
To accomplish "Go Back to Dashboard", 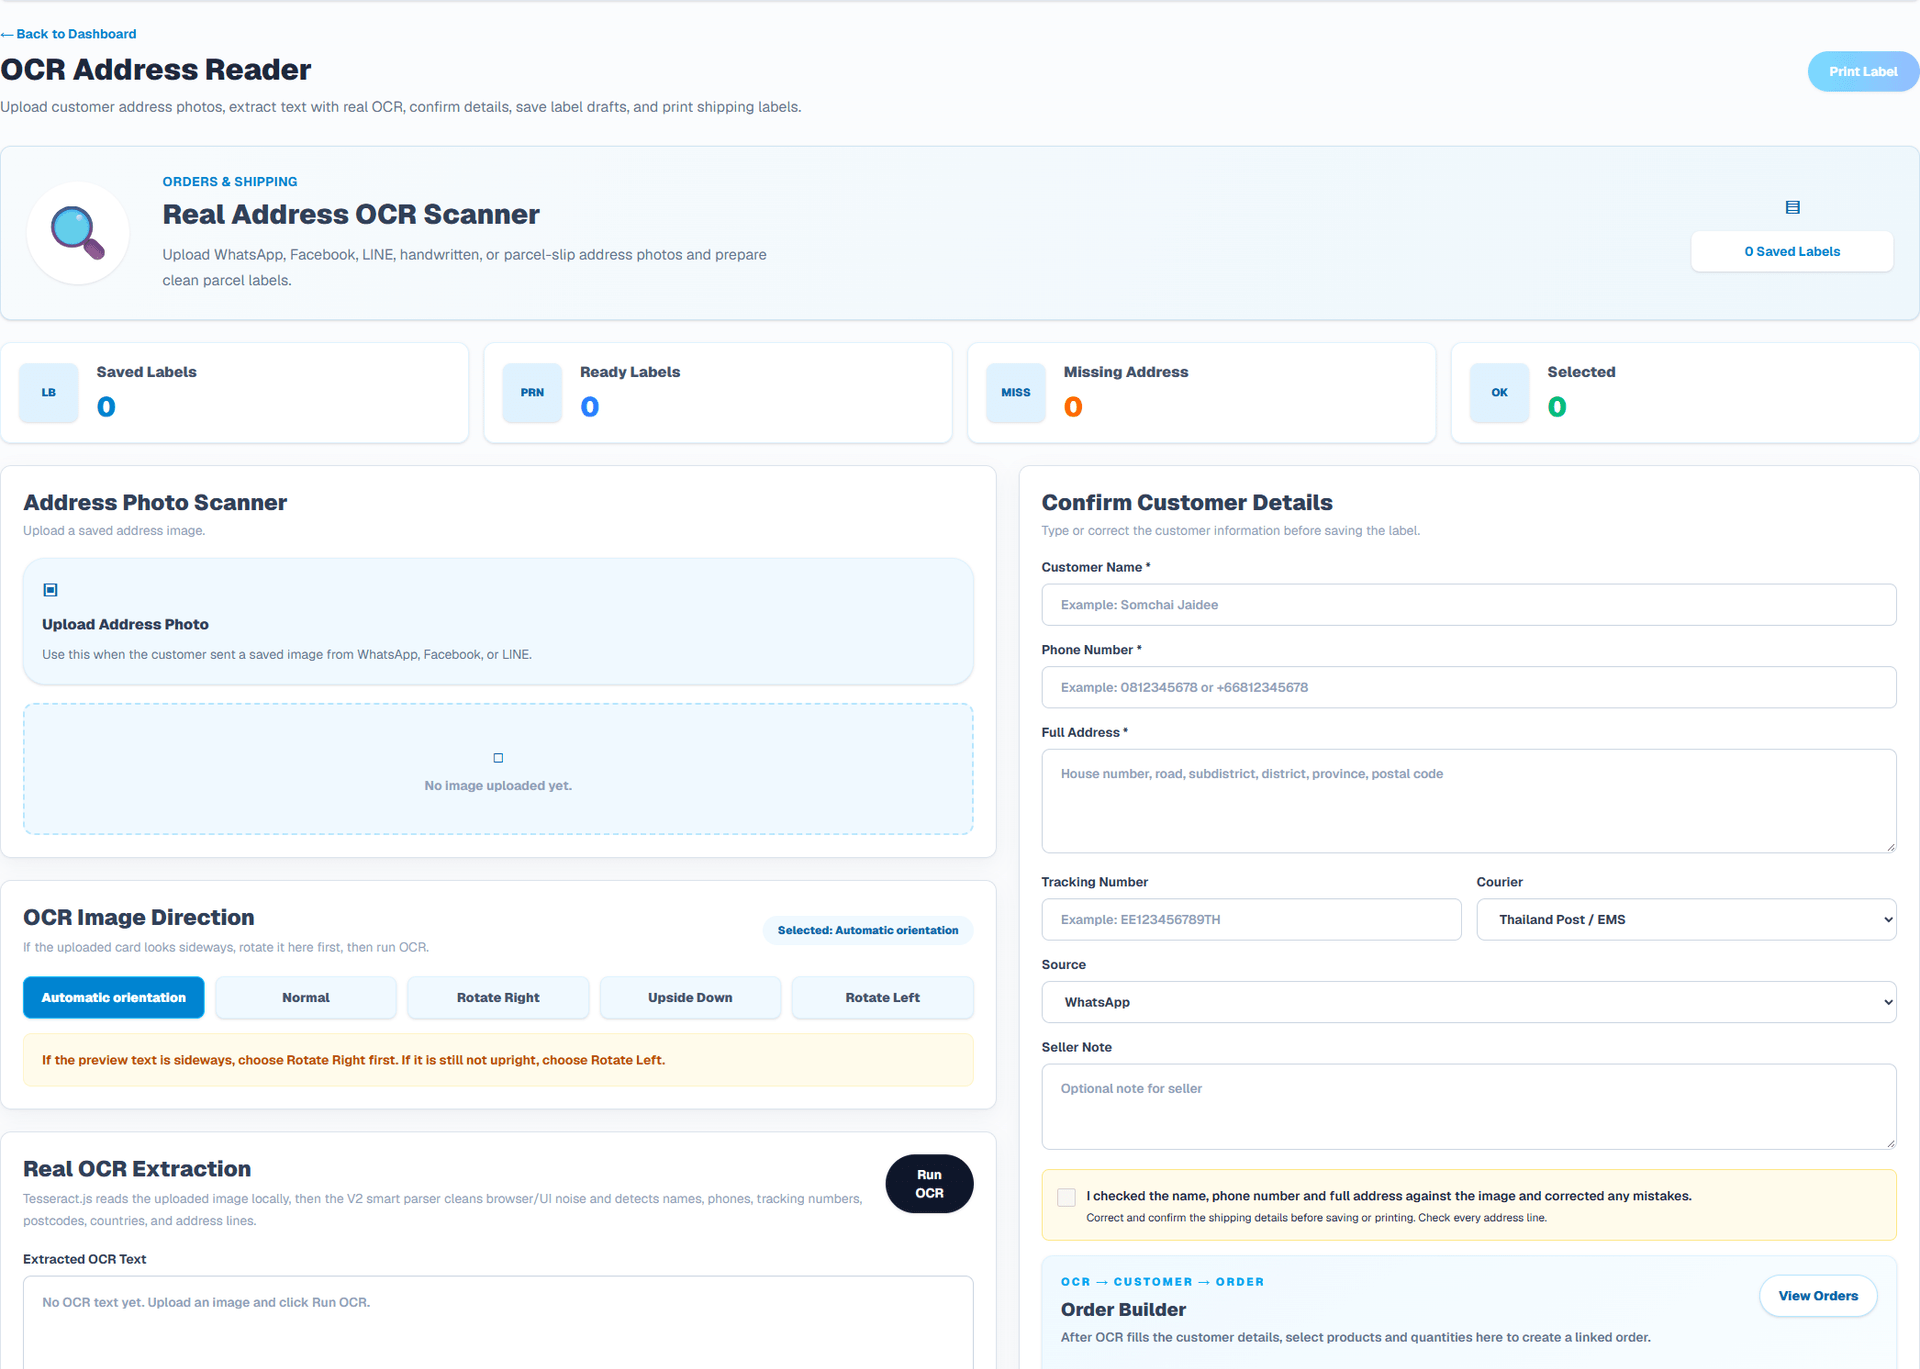I will (69, 34).
